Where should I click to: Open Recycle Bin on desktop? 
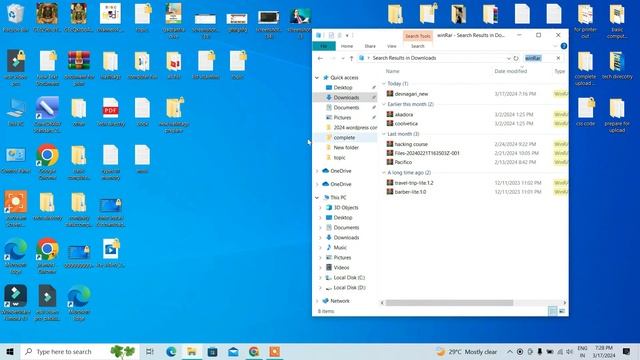click(x=16, y=18)
